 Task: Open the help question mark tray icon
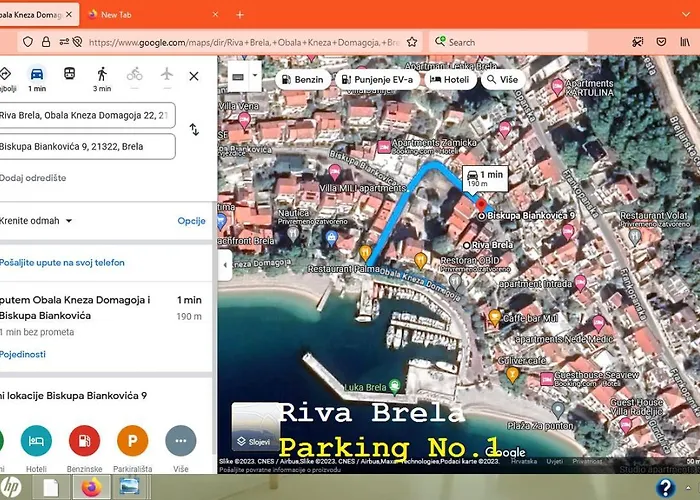(x=665, y=488)
